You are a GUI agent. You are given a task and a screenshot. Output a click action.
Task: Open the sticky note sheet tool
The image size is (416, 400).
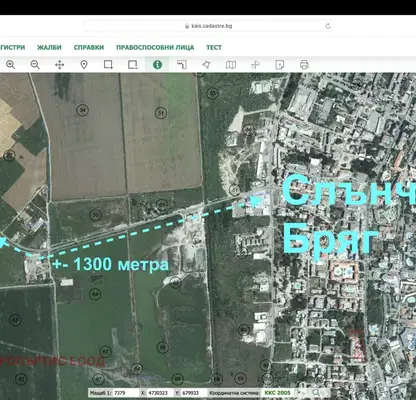coord(280,64)
